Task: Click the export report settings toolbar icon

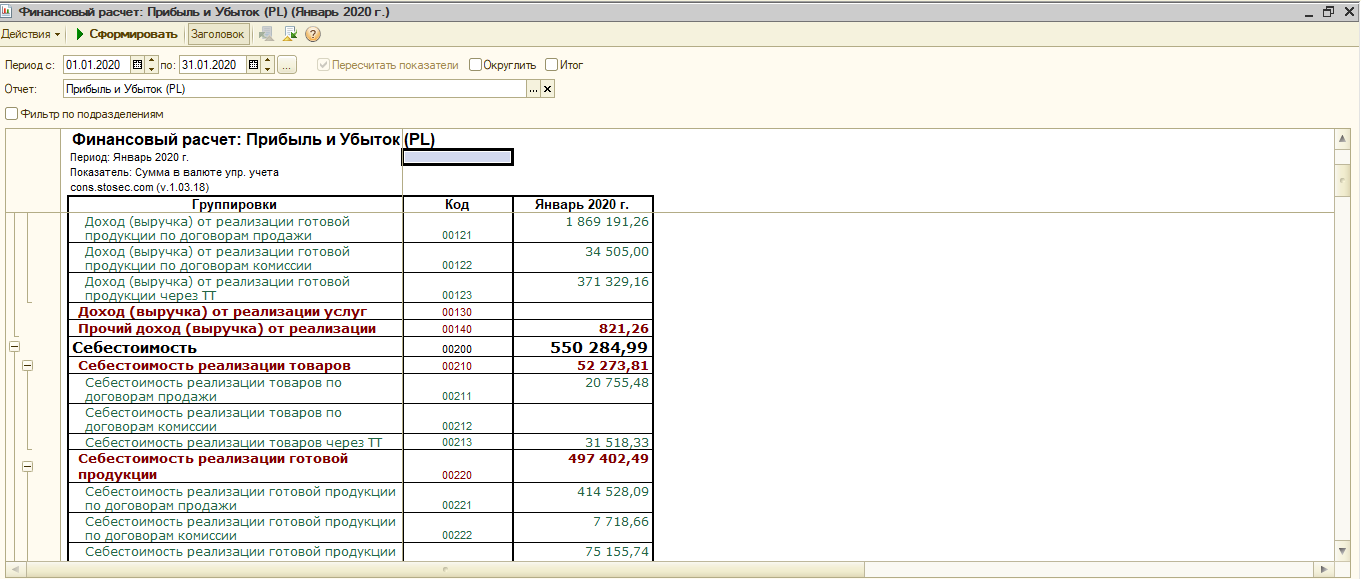Action: (x=290, y=34)
